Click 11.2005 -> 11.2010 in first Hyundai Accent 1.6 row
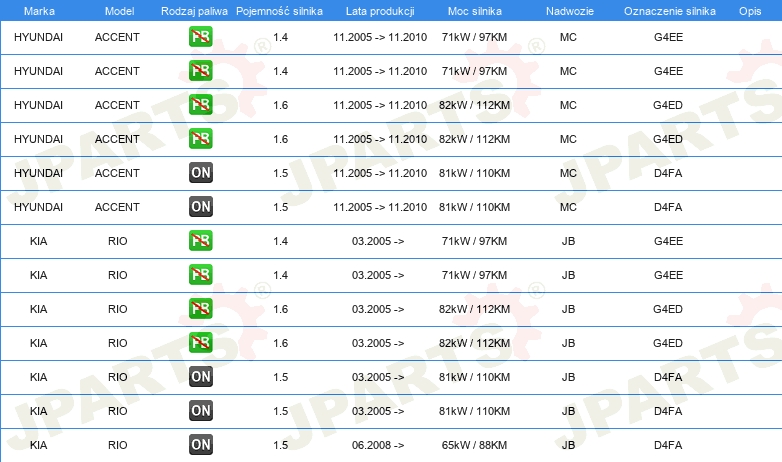Screen dimensions: 782x462 380,105
